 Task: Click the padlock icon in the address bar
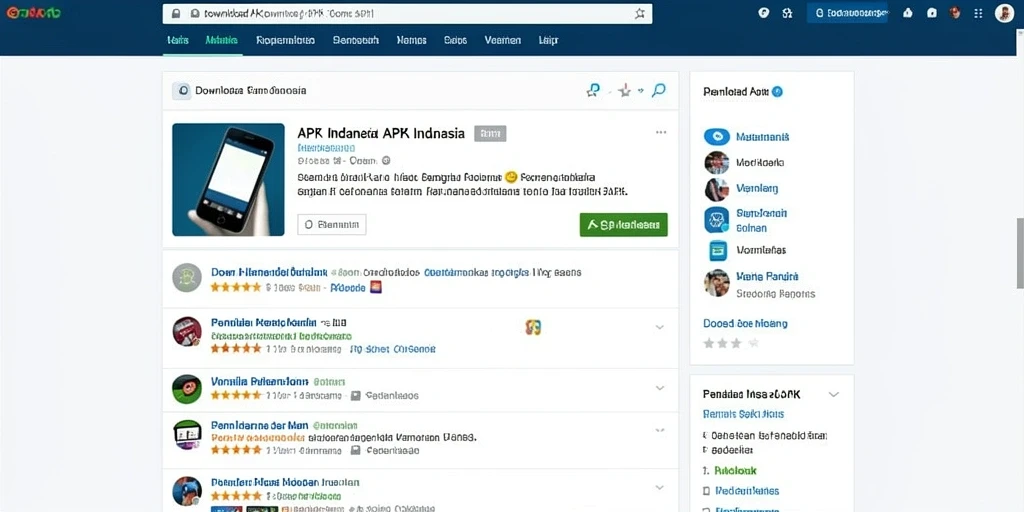point(175,13)
